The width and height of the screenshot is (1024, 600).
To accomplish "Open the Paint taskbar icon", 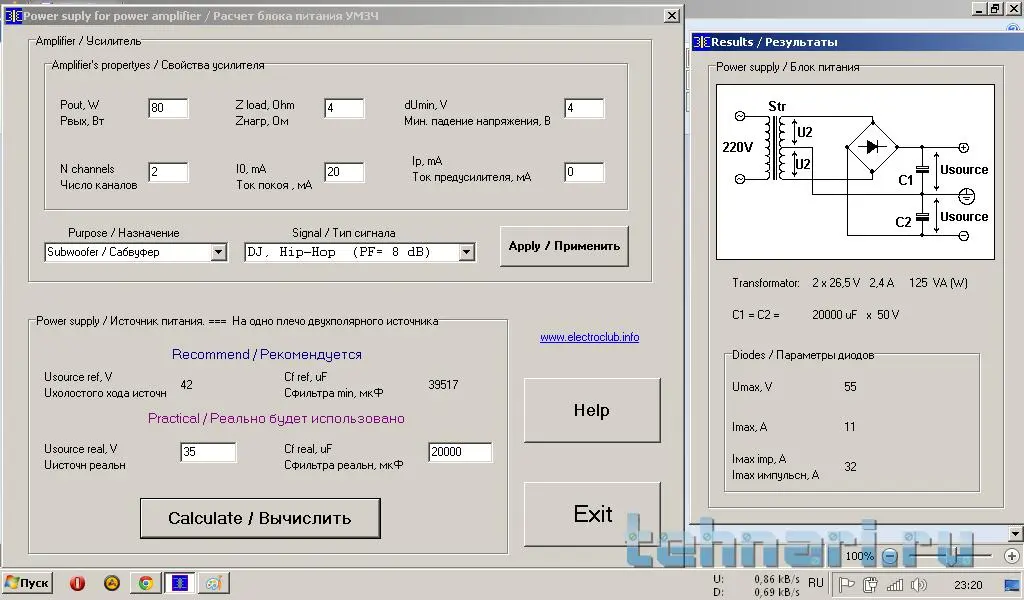I will [x=214, y=583].
